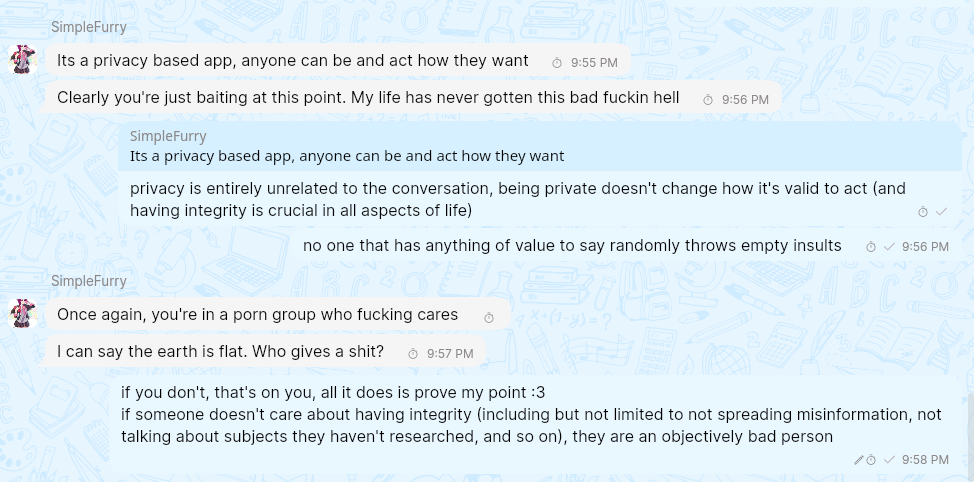Viewport: 974px width, 482px height.
Task: Click the timer icon on the 'empty insults' message
Action: [x=871, y=247]
